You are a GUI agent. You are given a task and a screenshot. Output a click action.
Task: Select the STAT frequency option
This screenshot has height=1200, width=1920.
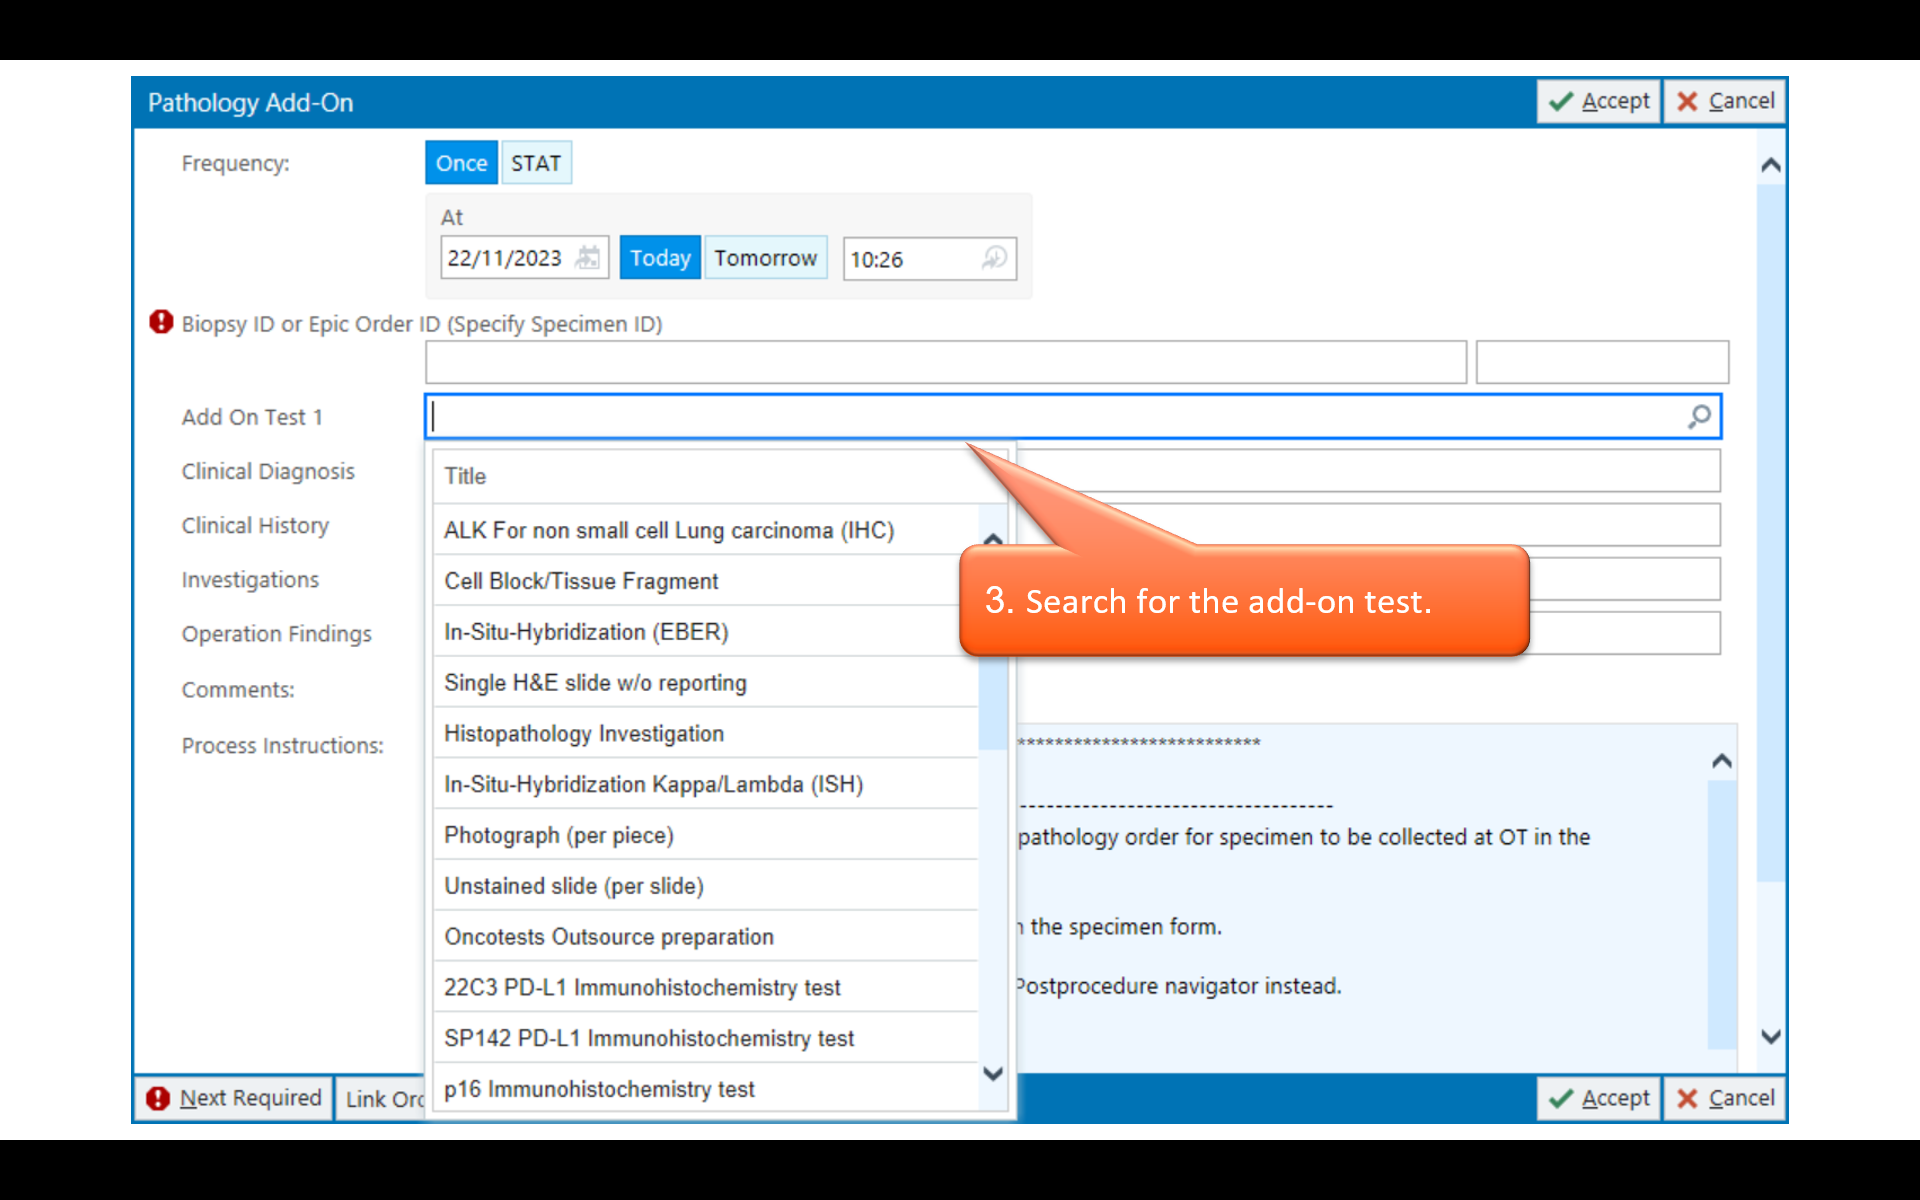[x=536, y=163]
